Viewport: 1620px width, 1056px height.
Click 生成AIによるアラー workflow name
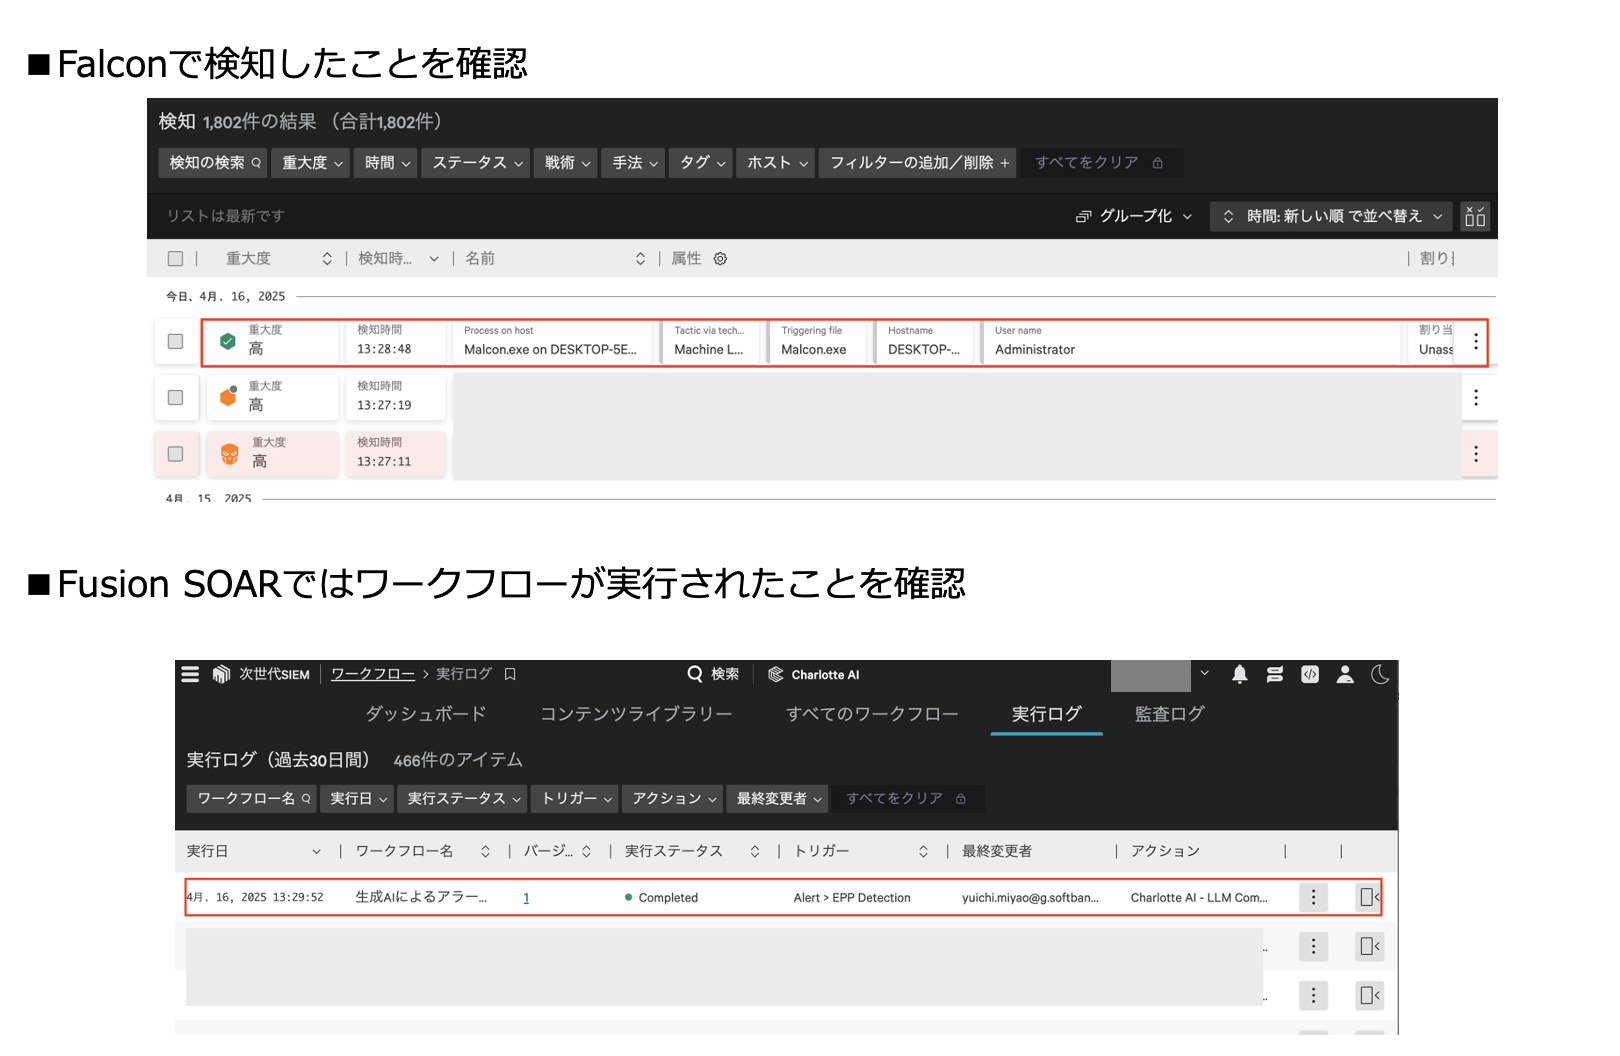pos(421,897)
